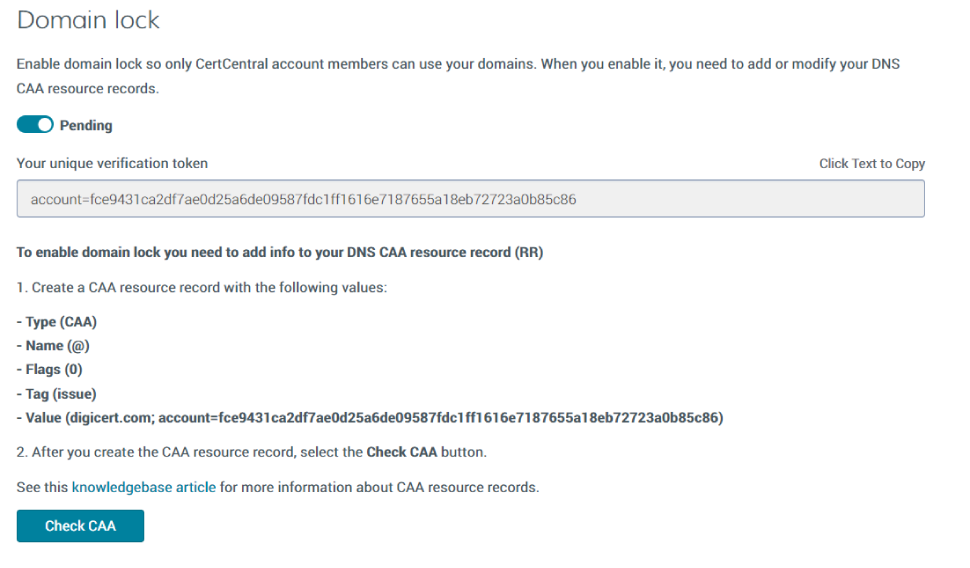Select the Tag (issue) line
970x568 pixels.
tap(56, 394)
